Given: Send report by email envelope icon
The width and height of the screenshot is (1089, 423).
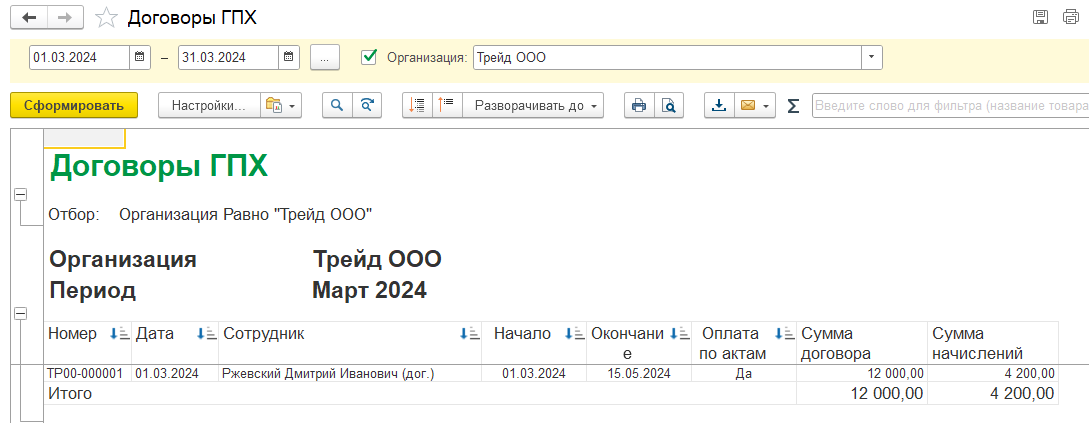Looking at the screenshot, I should pos(748,106).
